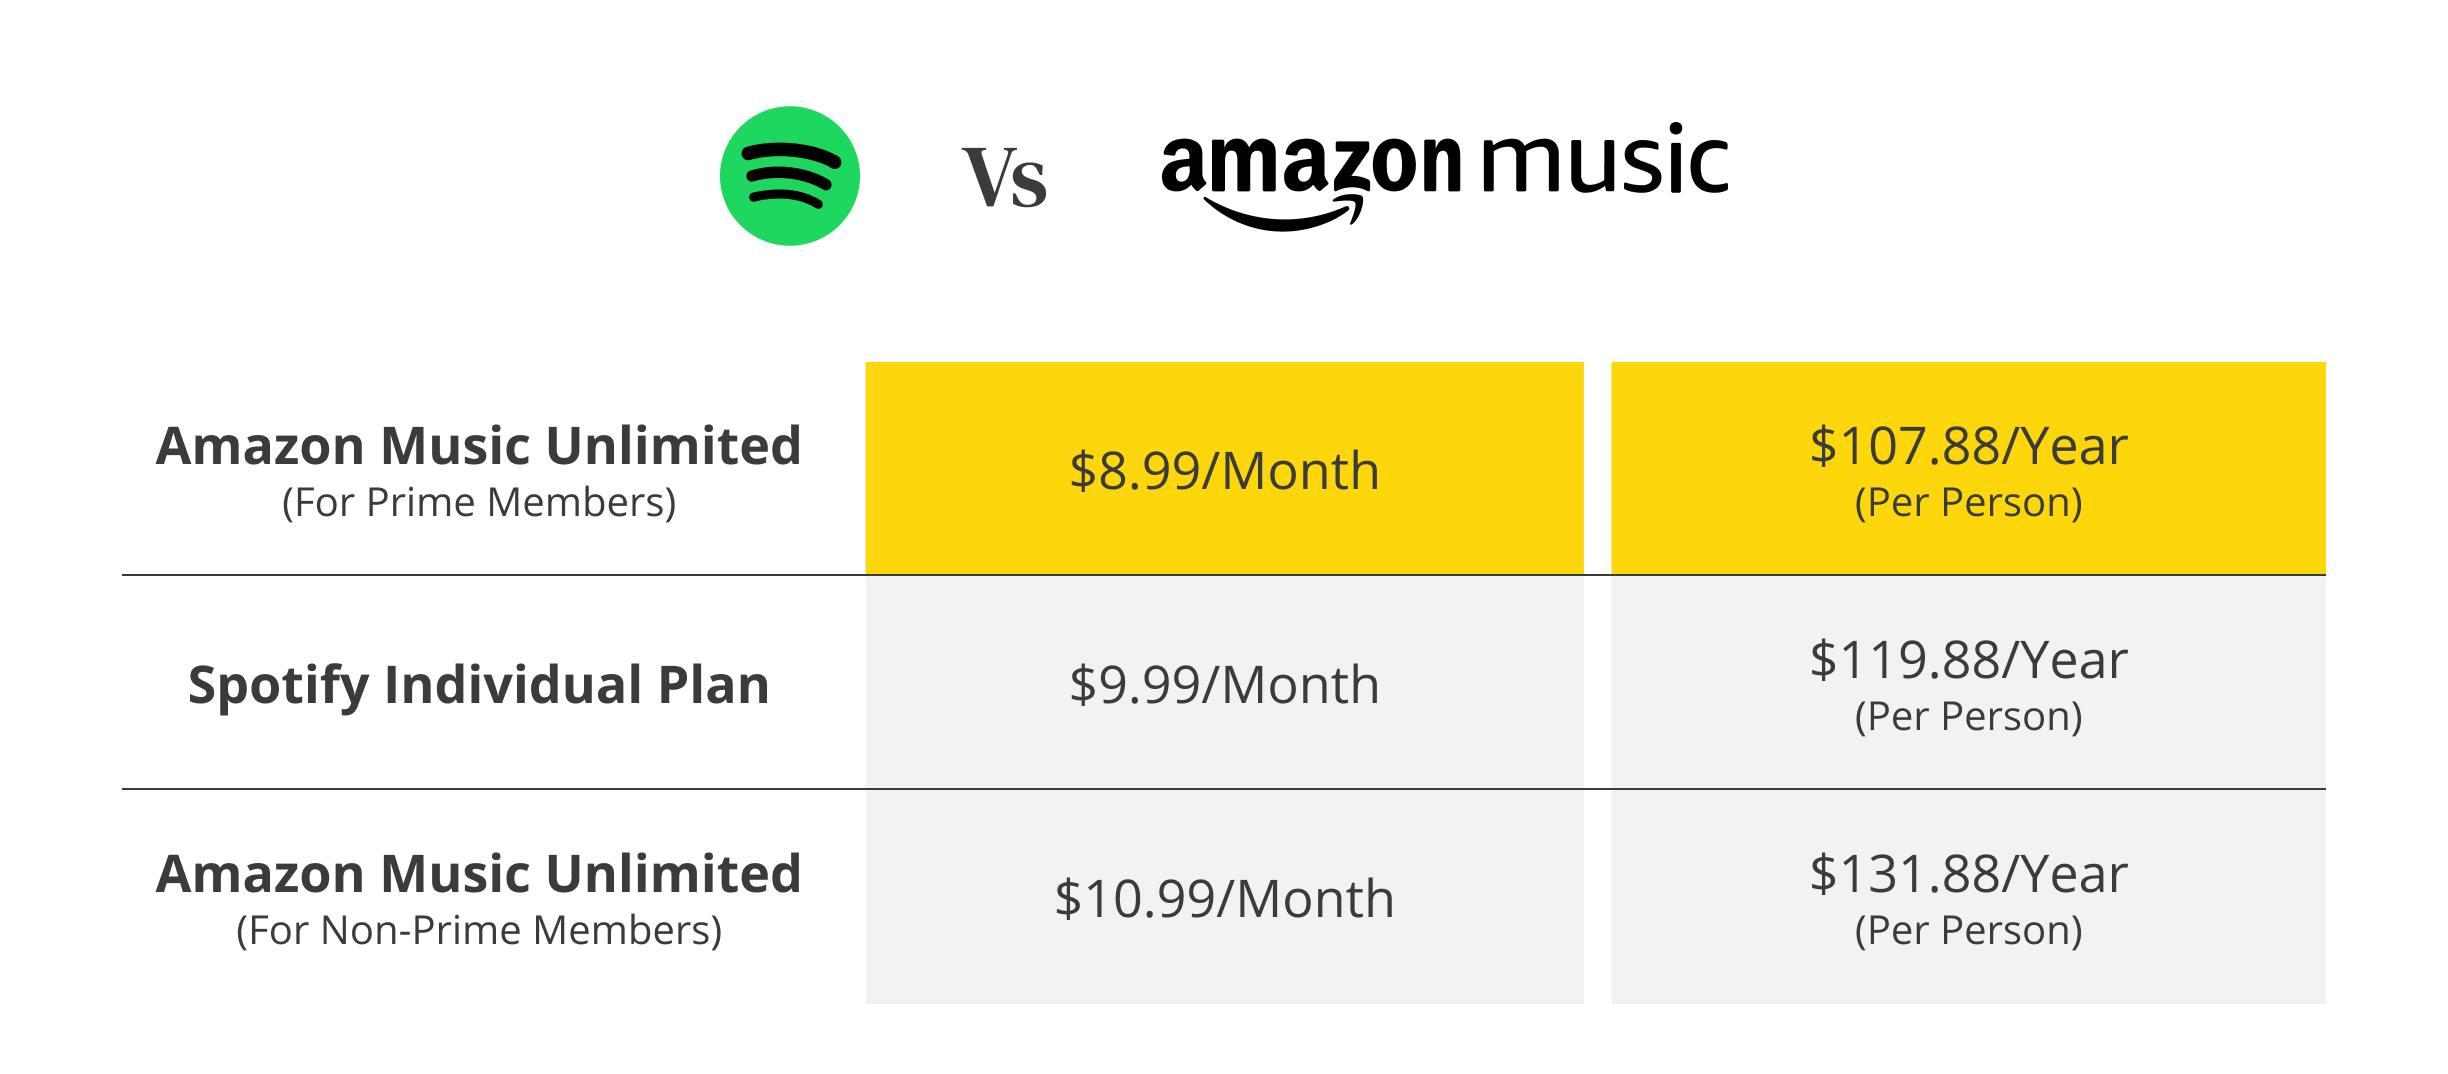
Task: Click the (For Prime Members) subtitle
Action: click(479, 502)
